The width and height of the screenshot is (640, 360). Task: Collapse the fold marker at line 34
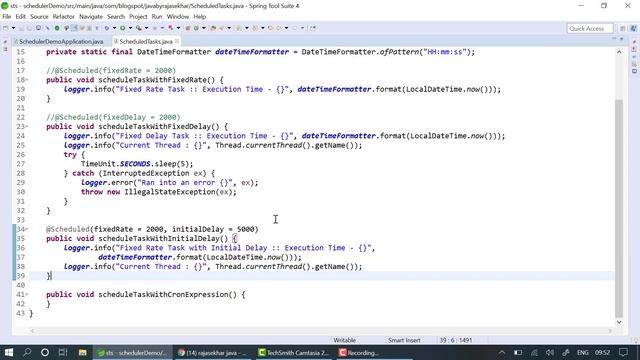click(x=27, y=229)
